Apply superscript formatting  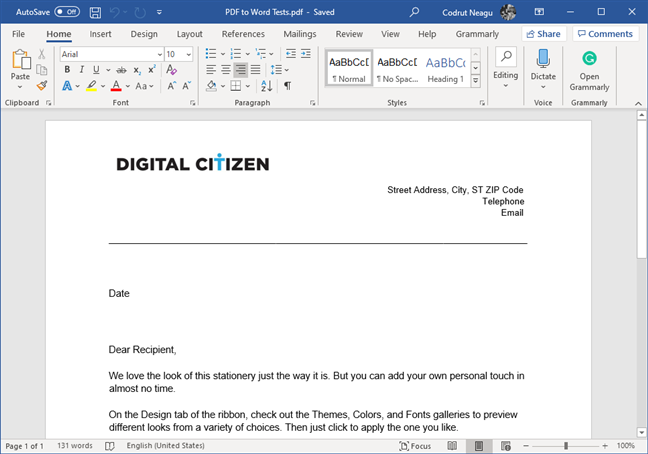152,69
